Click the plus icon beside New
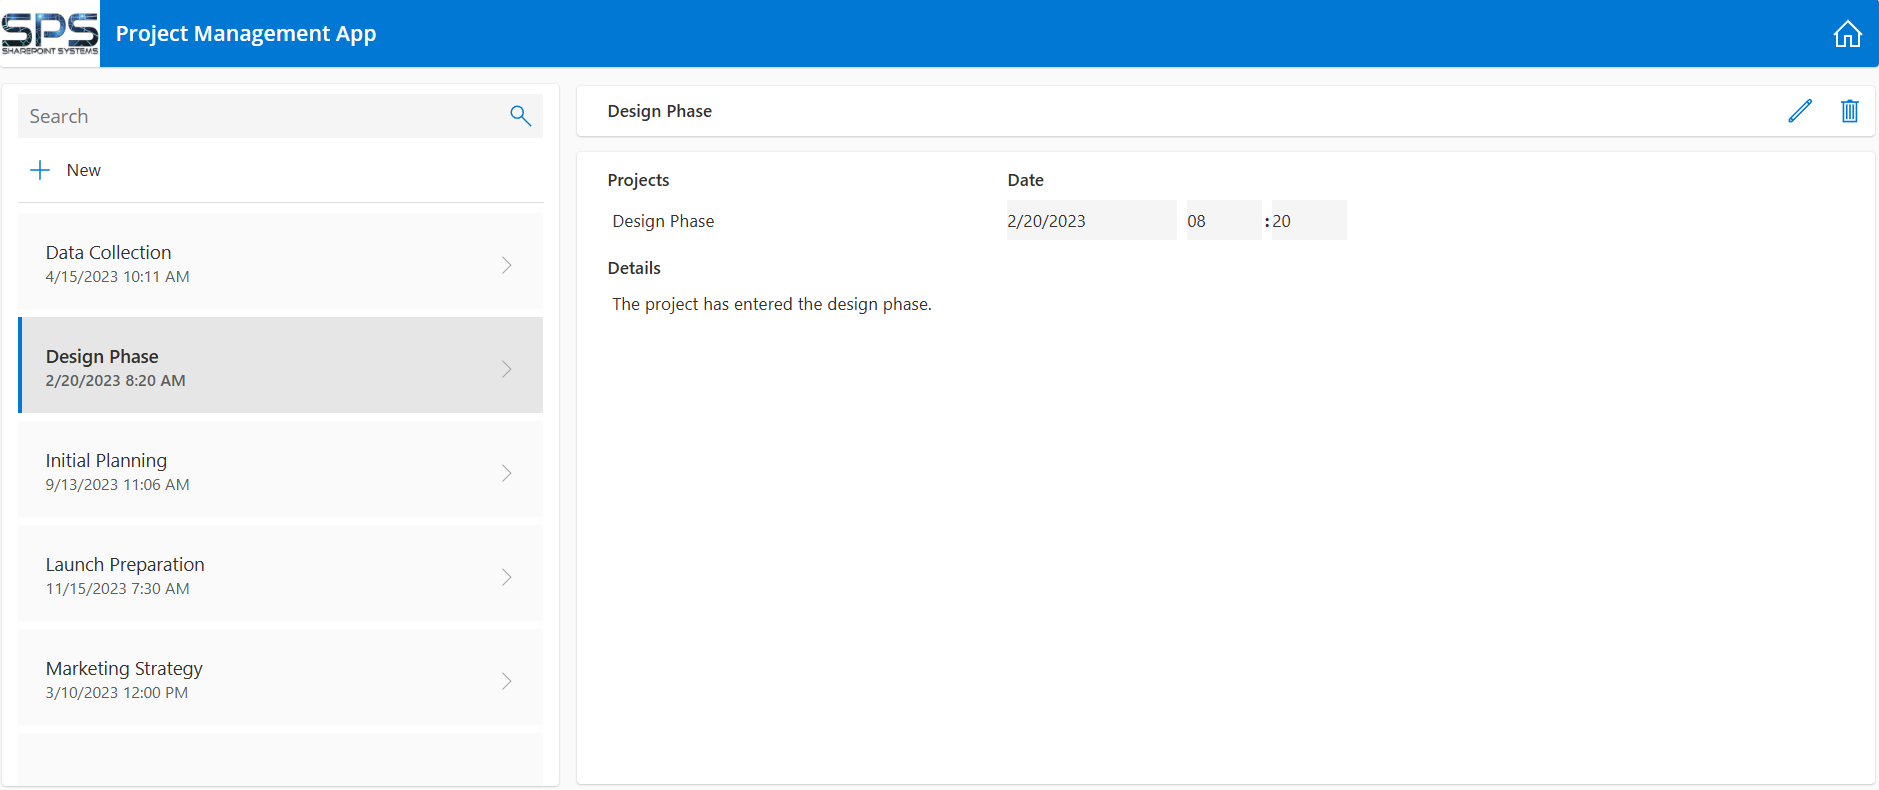This screenshot has height=790, width=1879. point(40,170)
